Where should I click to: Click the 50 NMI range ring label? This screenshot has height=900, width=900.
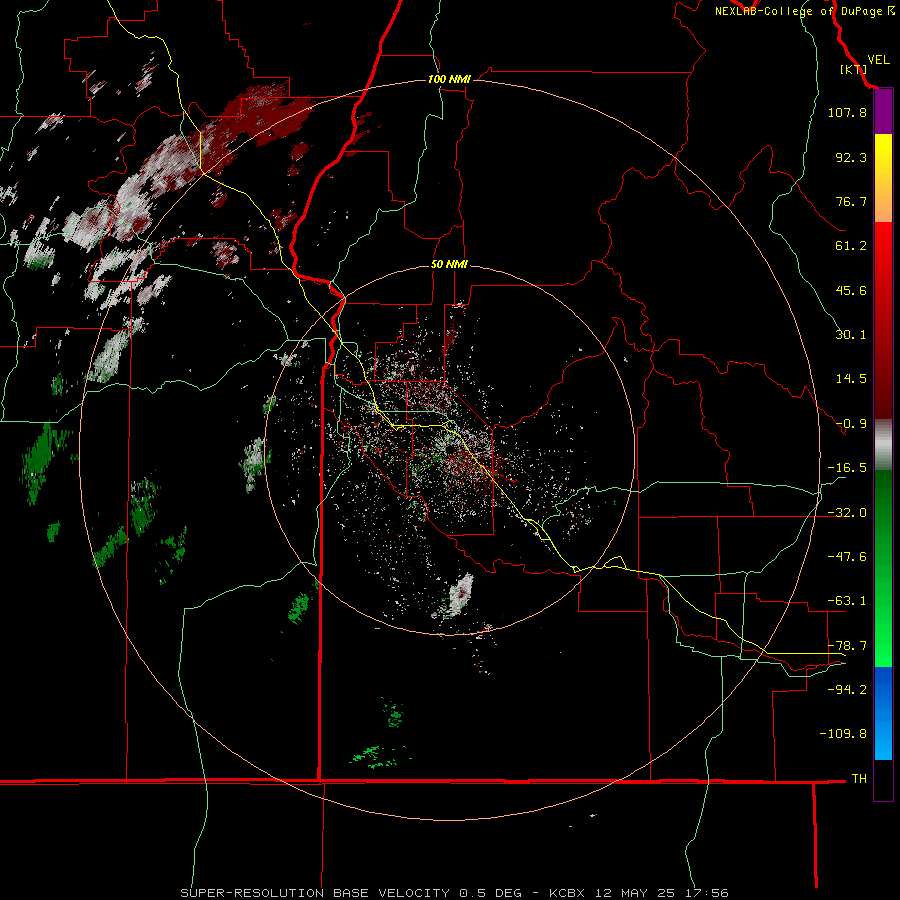449,264
